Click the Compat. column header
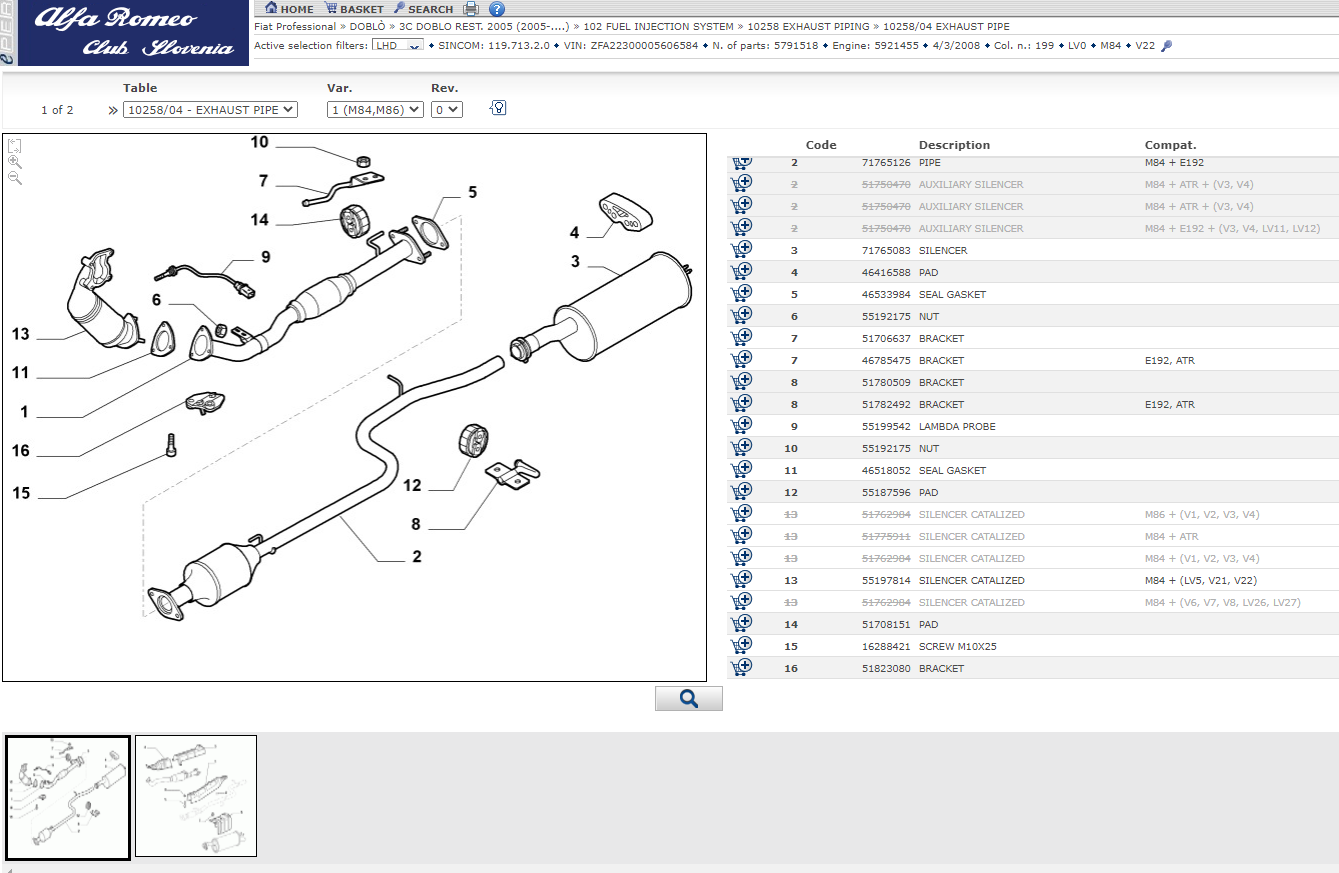 click(x=1170, y=145)
